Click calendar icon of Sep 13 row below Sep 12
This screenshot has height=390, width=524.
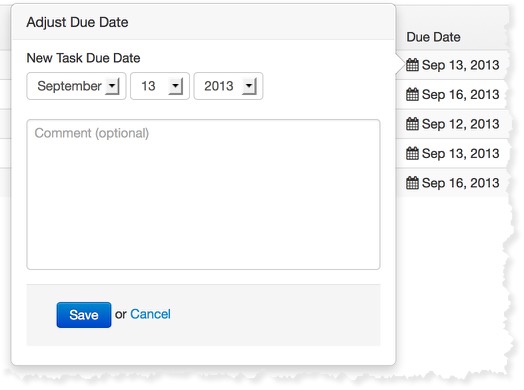tap(412, 153)
